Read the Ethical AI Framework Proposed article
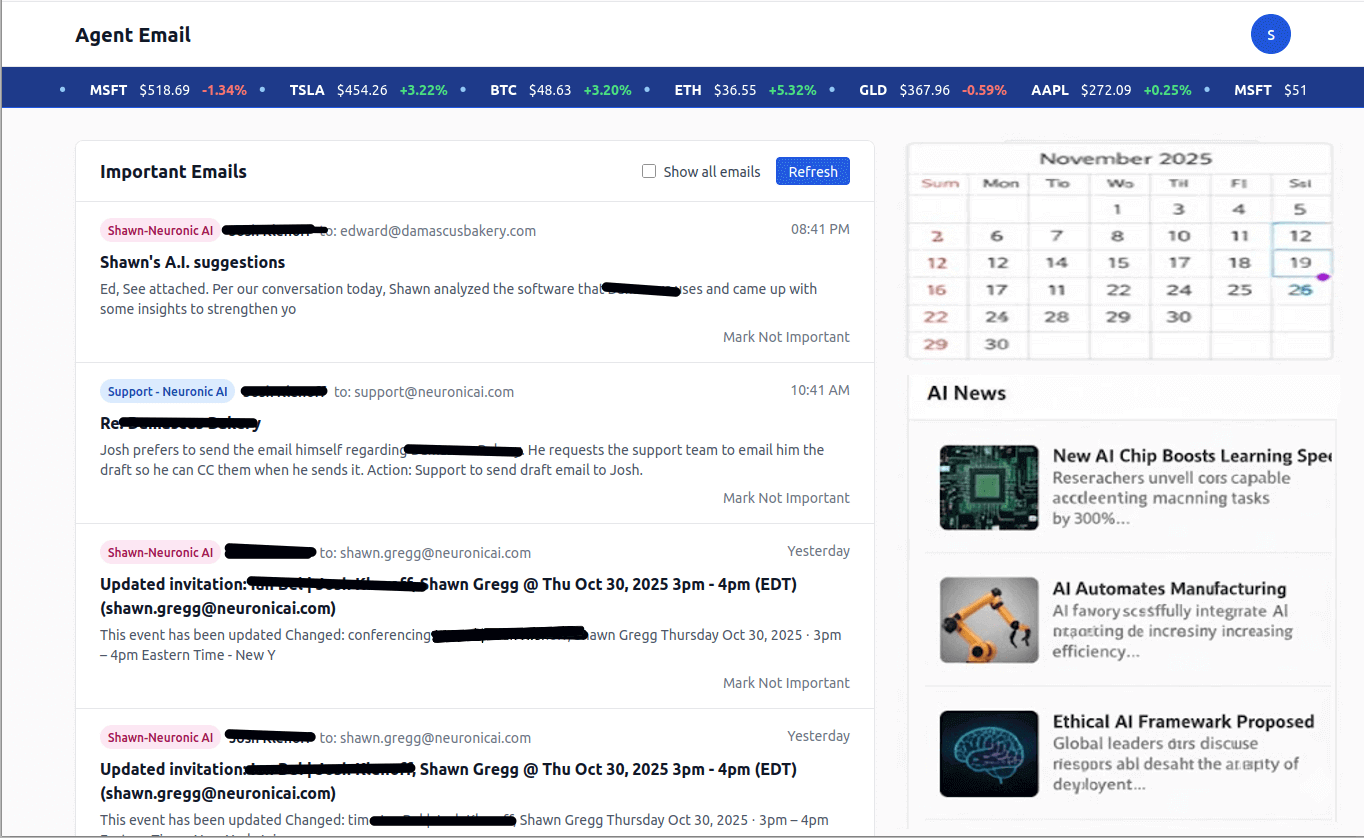Viewport: 1364px width, 838px height. (1183, 721)
